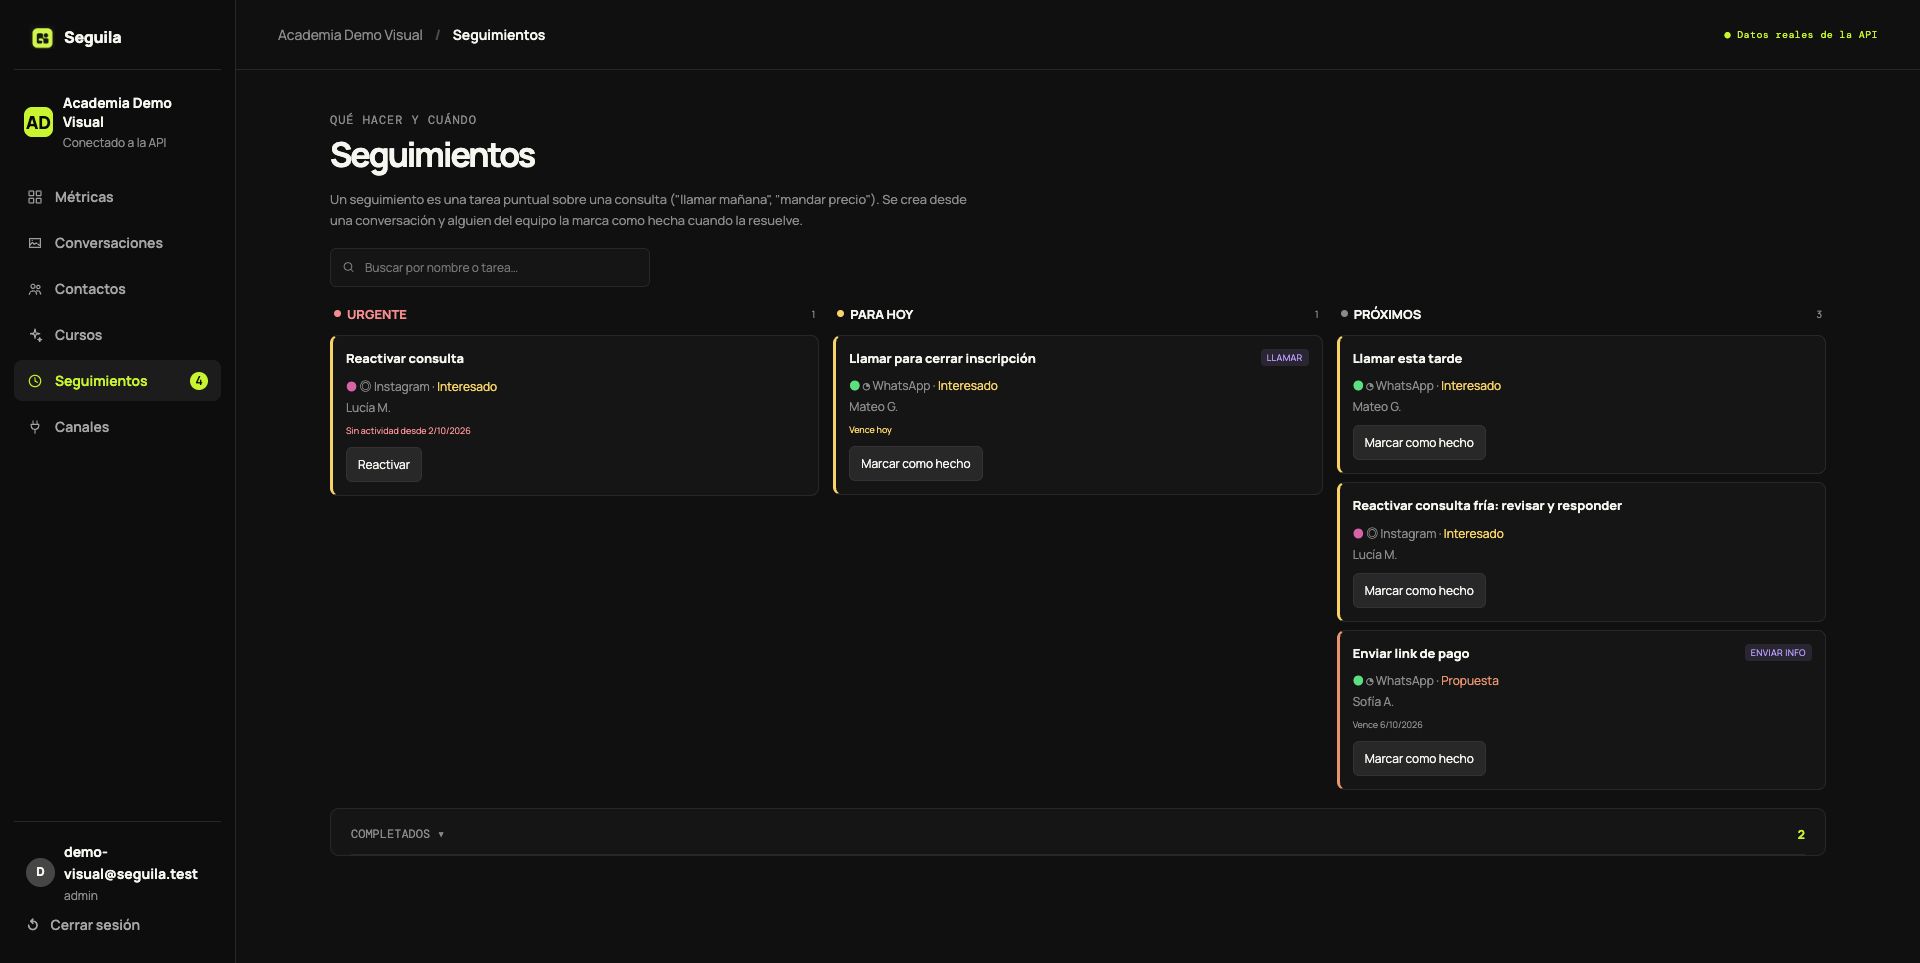Go to Conversaciones in the sidebar
This screenshot has height=963, width=1920.
[x=117, y=243]
